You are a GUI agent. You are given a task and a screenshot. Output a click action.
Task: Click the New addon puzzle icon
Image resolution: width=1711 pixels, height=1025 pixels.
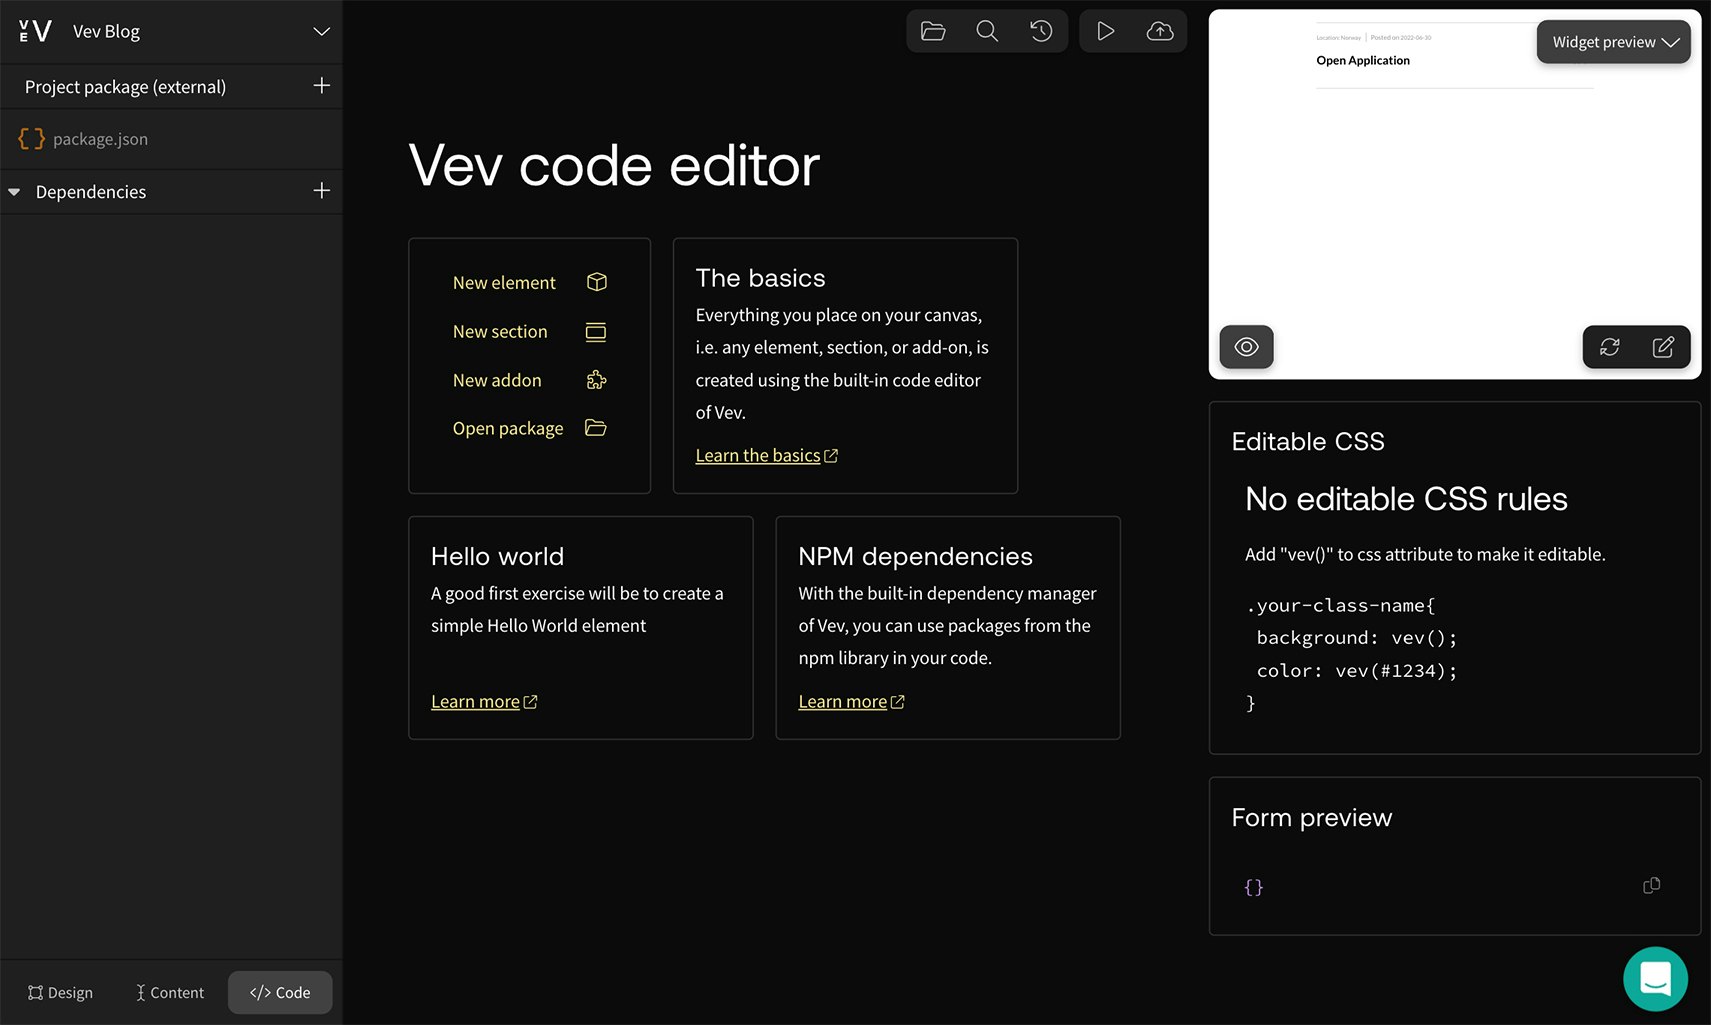[x=596, y=380]
